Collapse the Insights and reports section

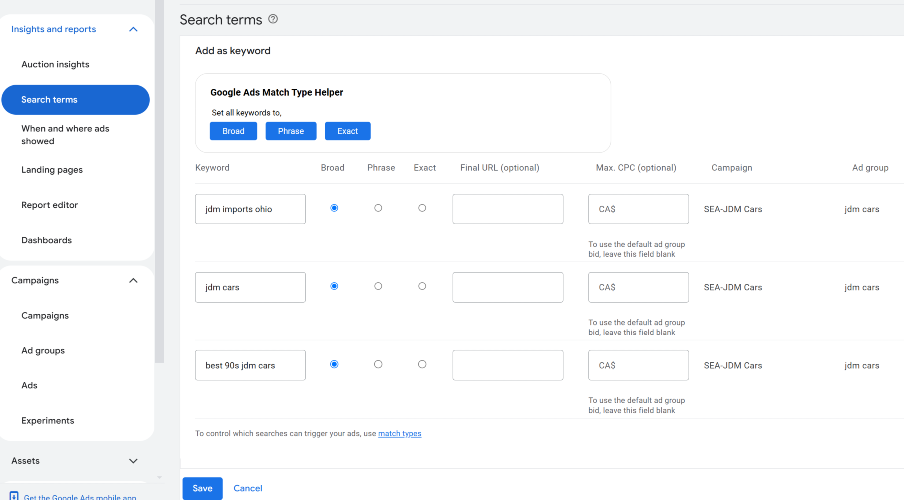(x=133, y=29)
